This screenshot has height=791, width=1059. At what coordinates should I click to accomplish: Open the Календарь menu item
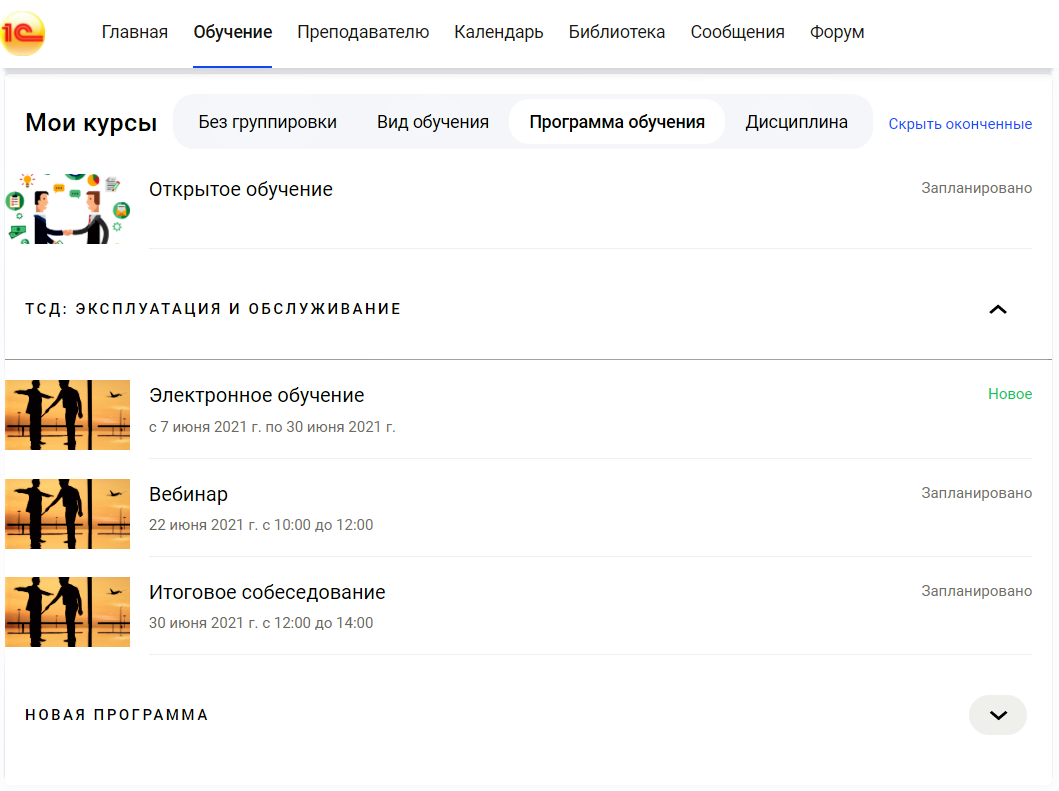[x=498, y=32]
